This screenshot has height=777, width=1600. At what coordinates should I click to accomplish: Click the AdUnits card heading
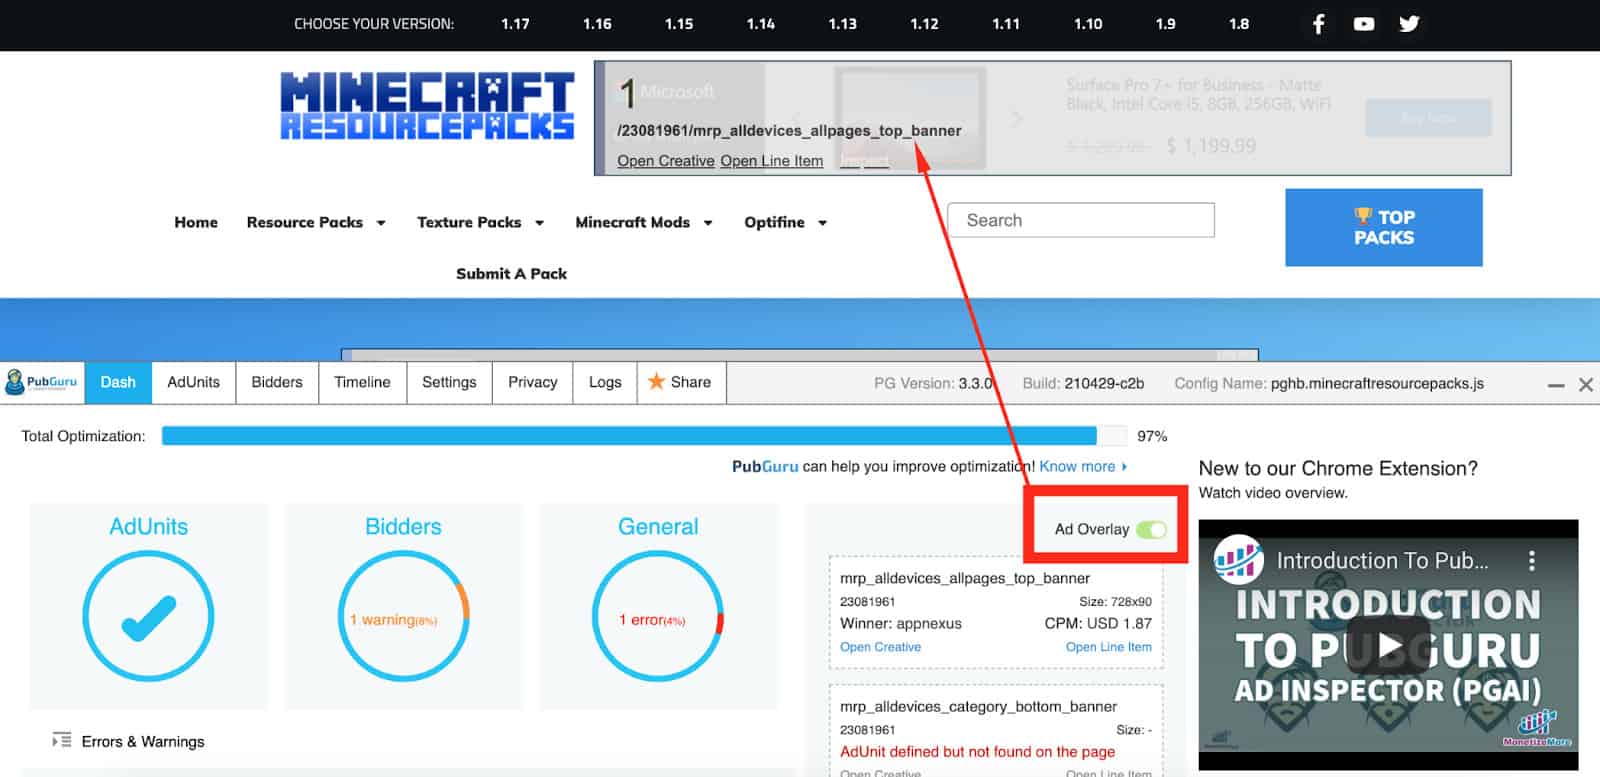148,527
